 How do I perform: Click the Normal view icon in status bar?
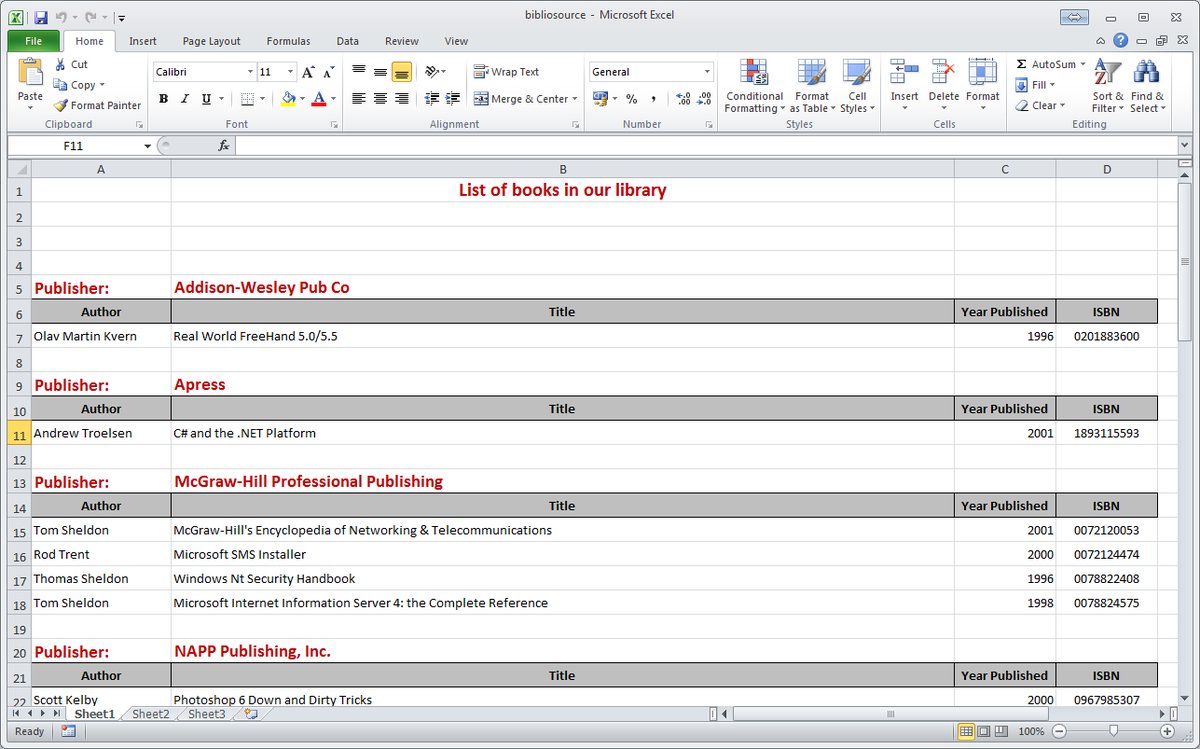967,731
